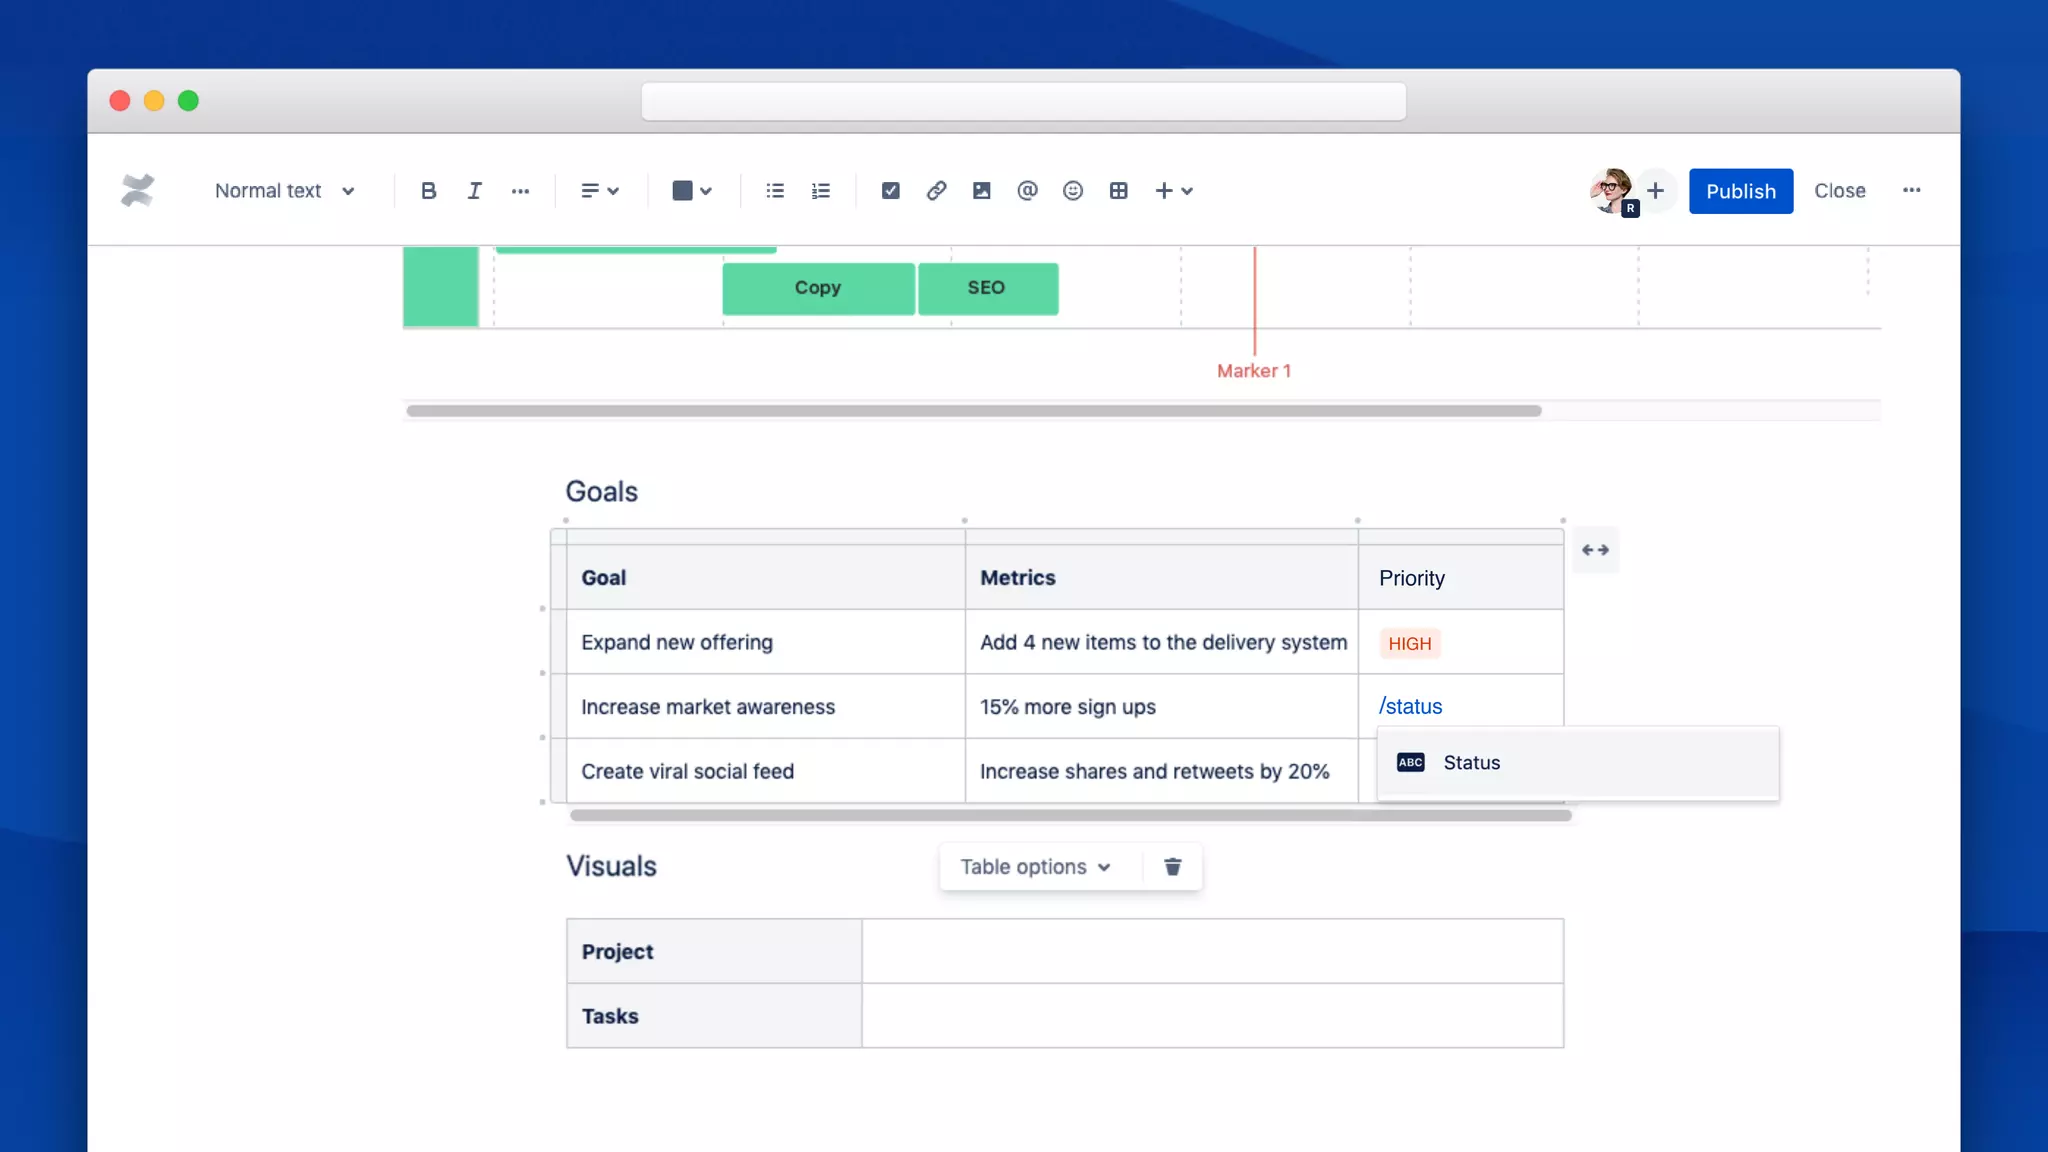Image resolution: width=2048 pixels, height=1152 pixels.
Task: Mention a person with @ icon
Action: pos(1027,191)
